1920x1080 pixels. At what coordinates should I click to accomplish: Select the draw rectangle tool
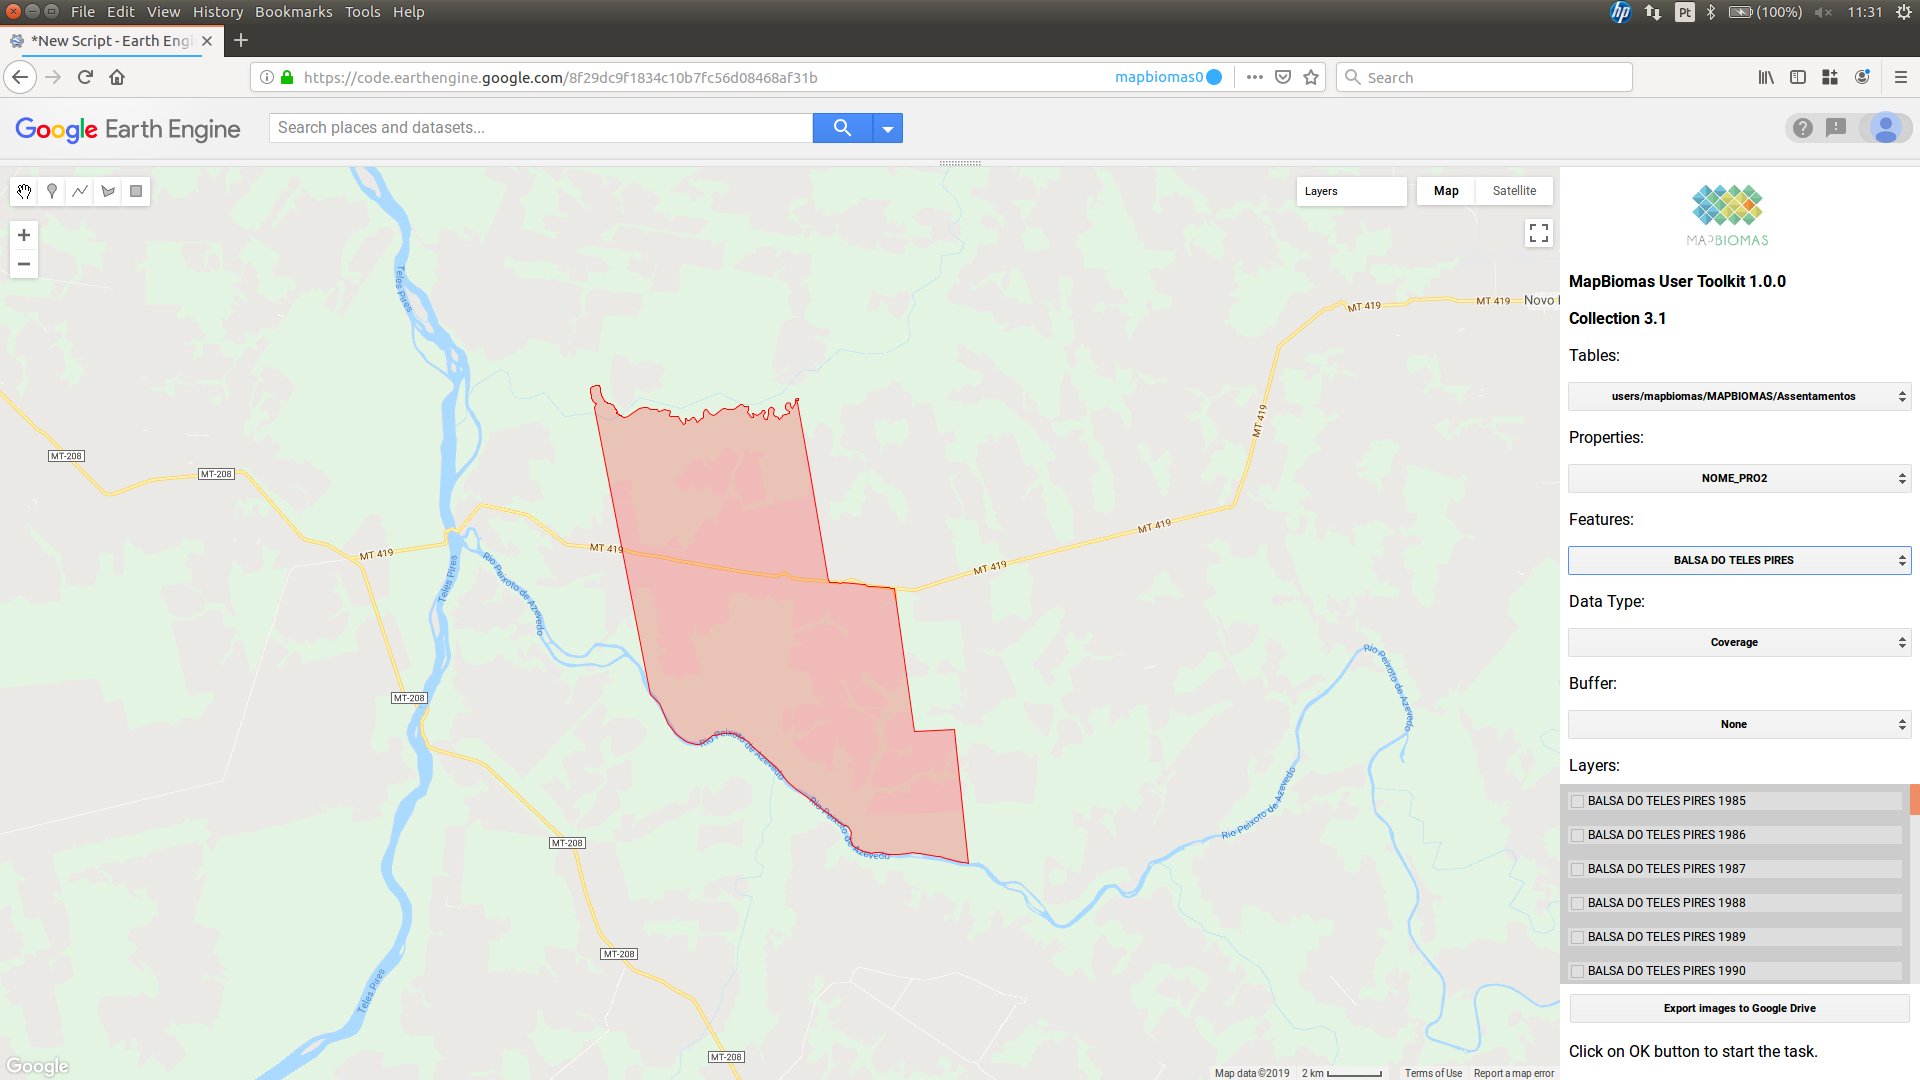click(136, 191)
